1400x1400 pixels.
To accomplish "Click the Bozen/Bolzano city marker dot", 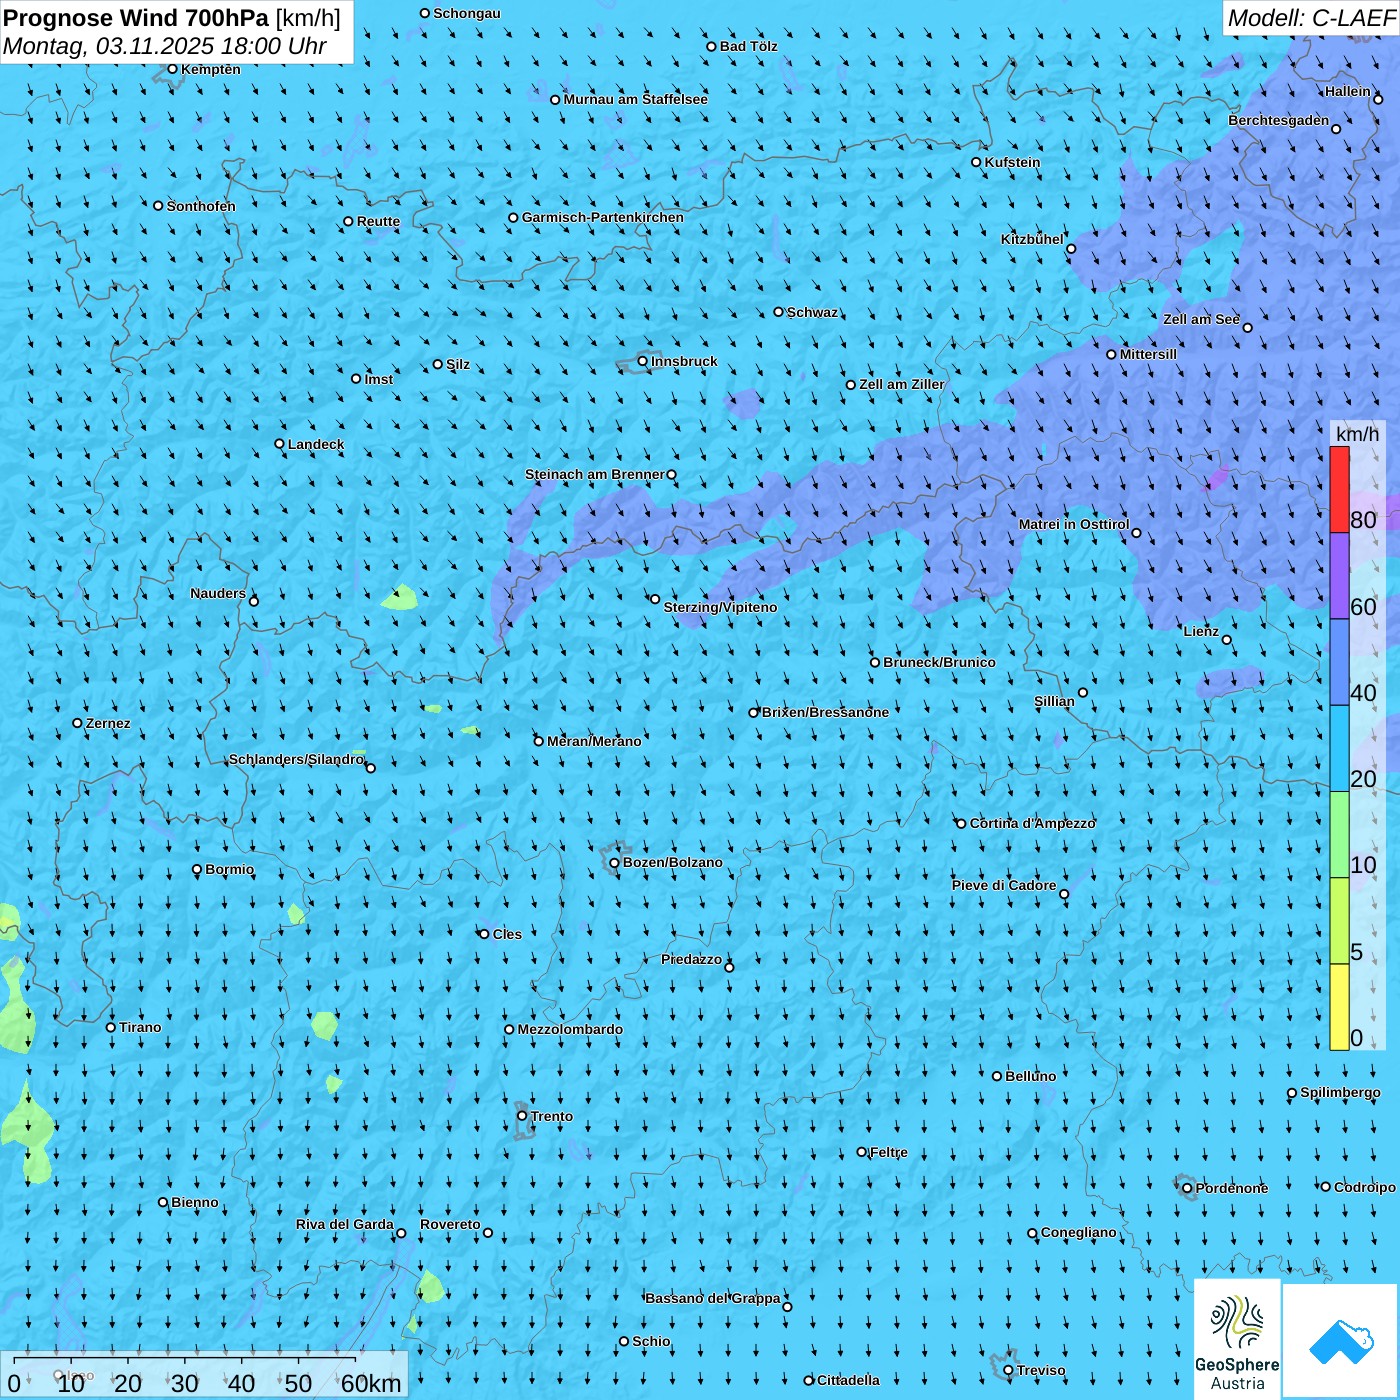I will coord(614,863).
